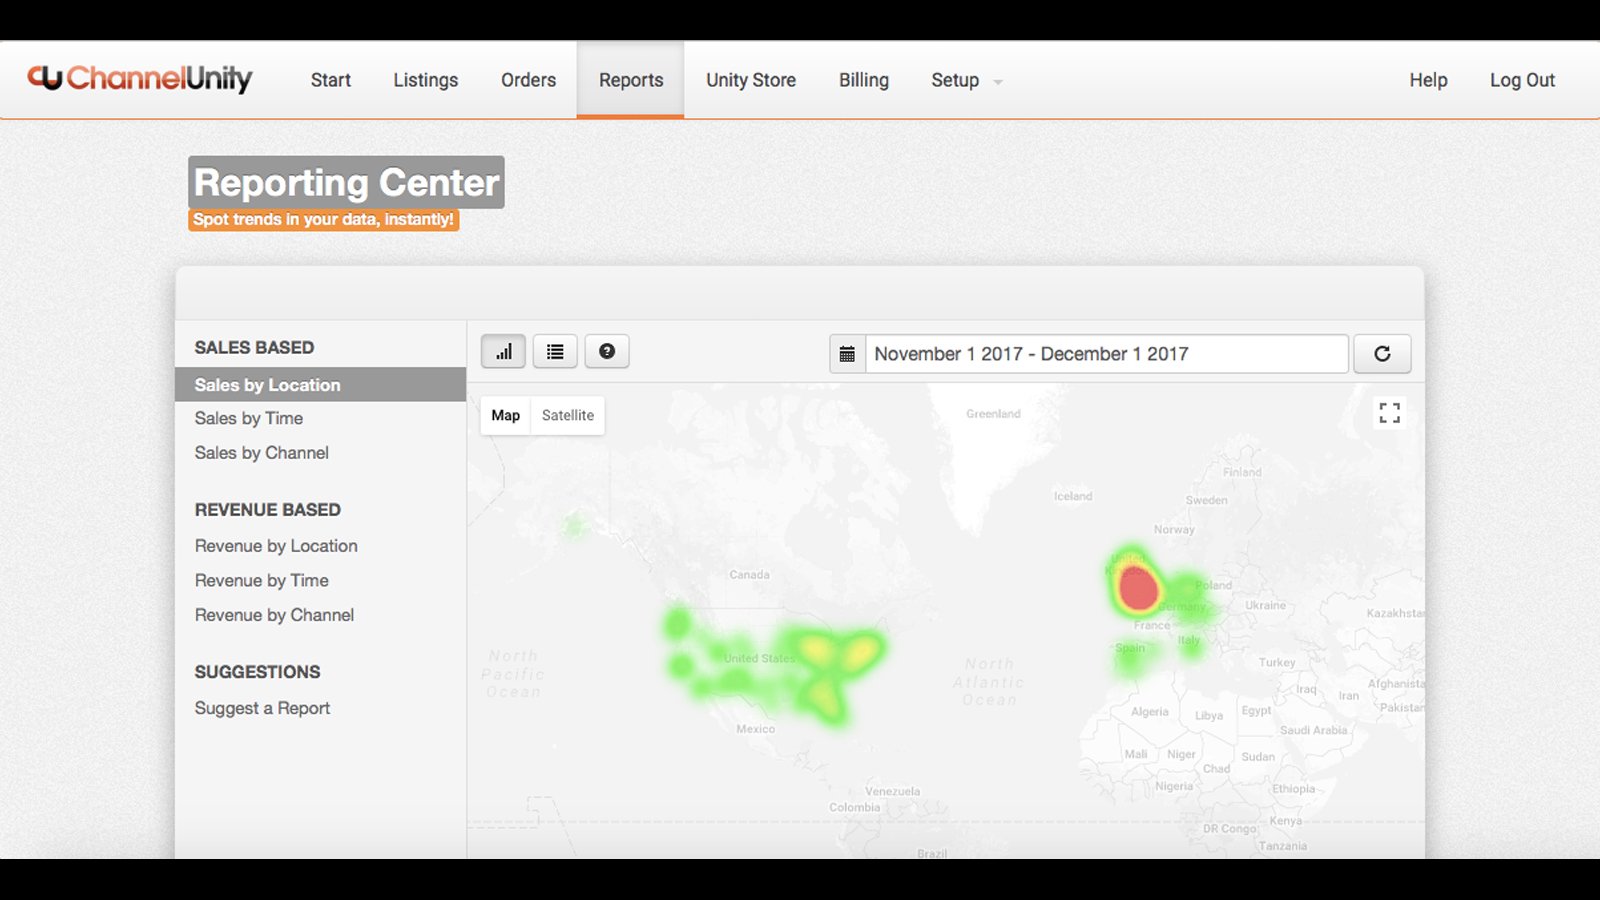
Task: Switch map to Satellite view
Action: click(568, 415)
